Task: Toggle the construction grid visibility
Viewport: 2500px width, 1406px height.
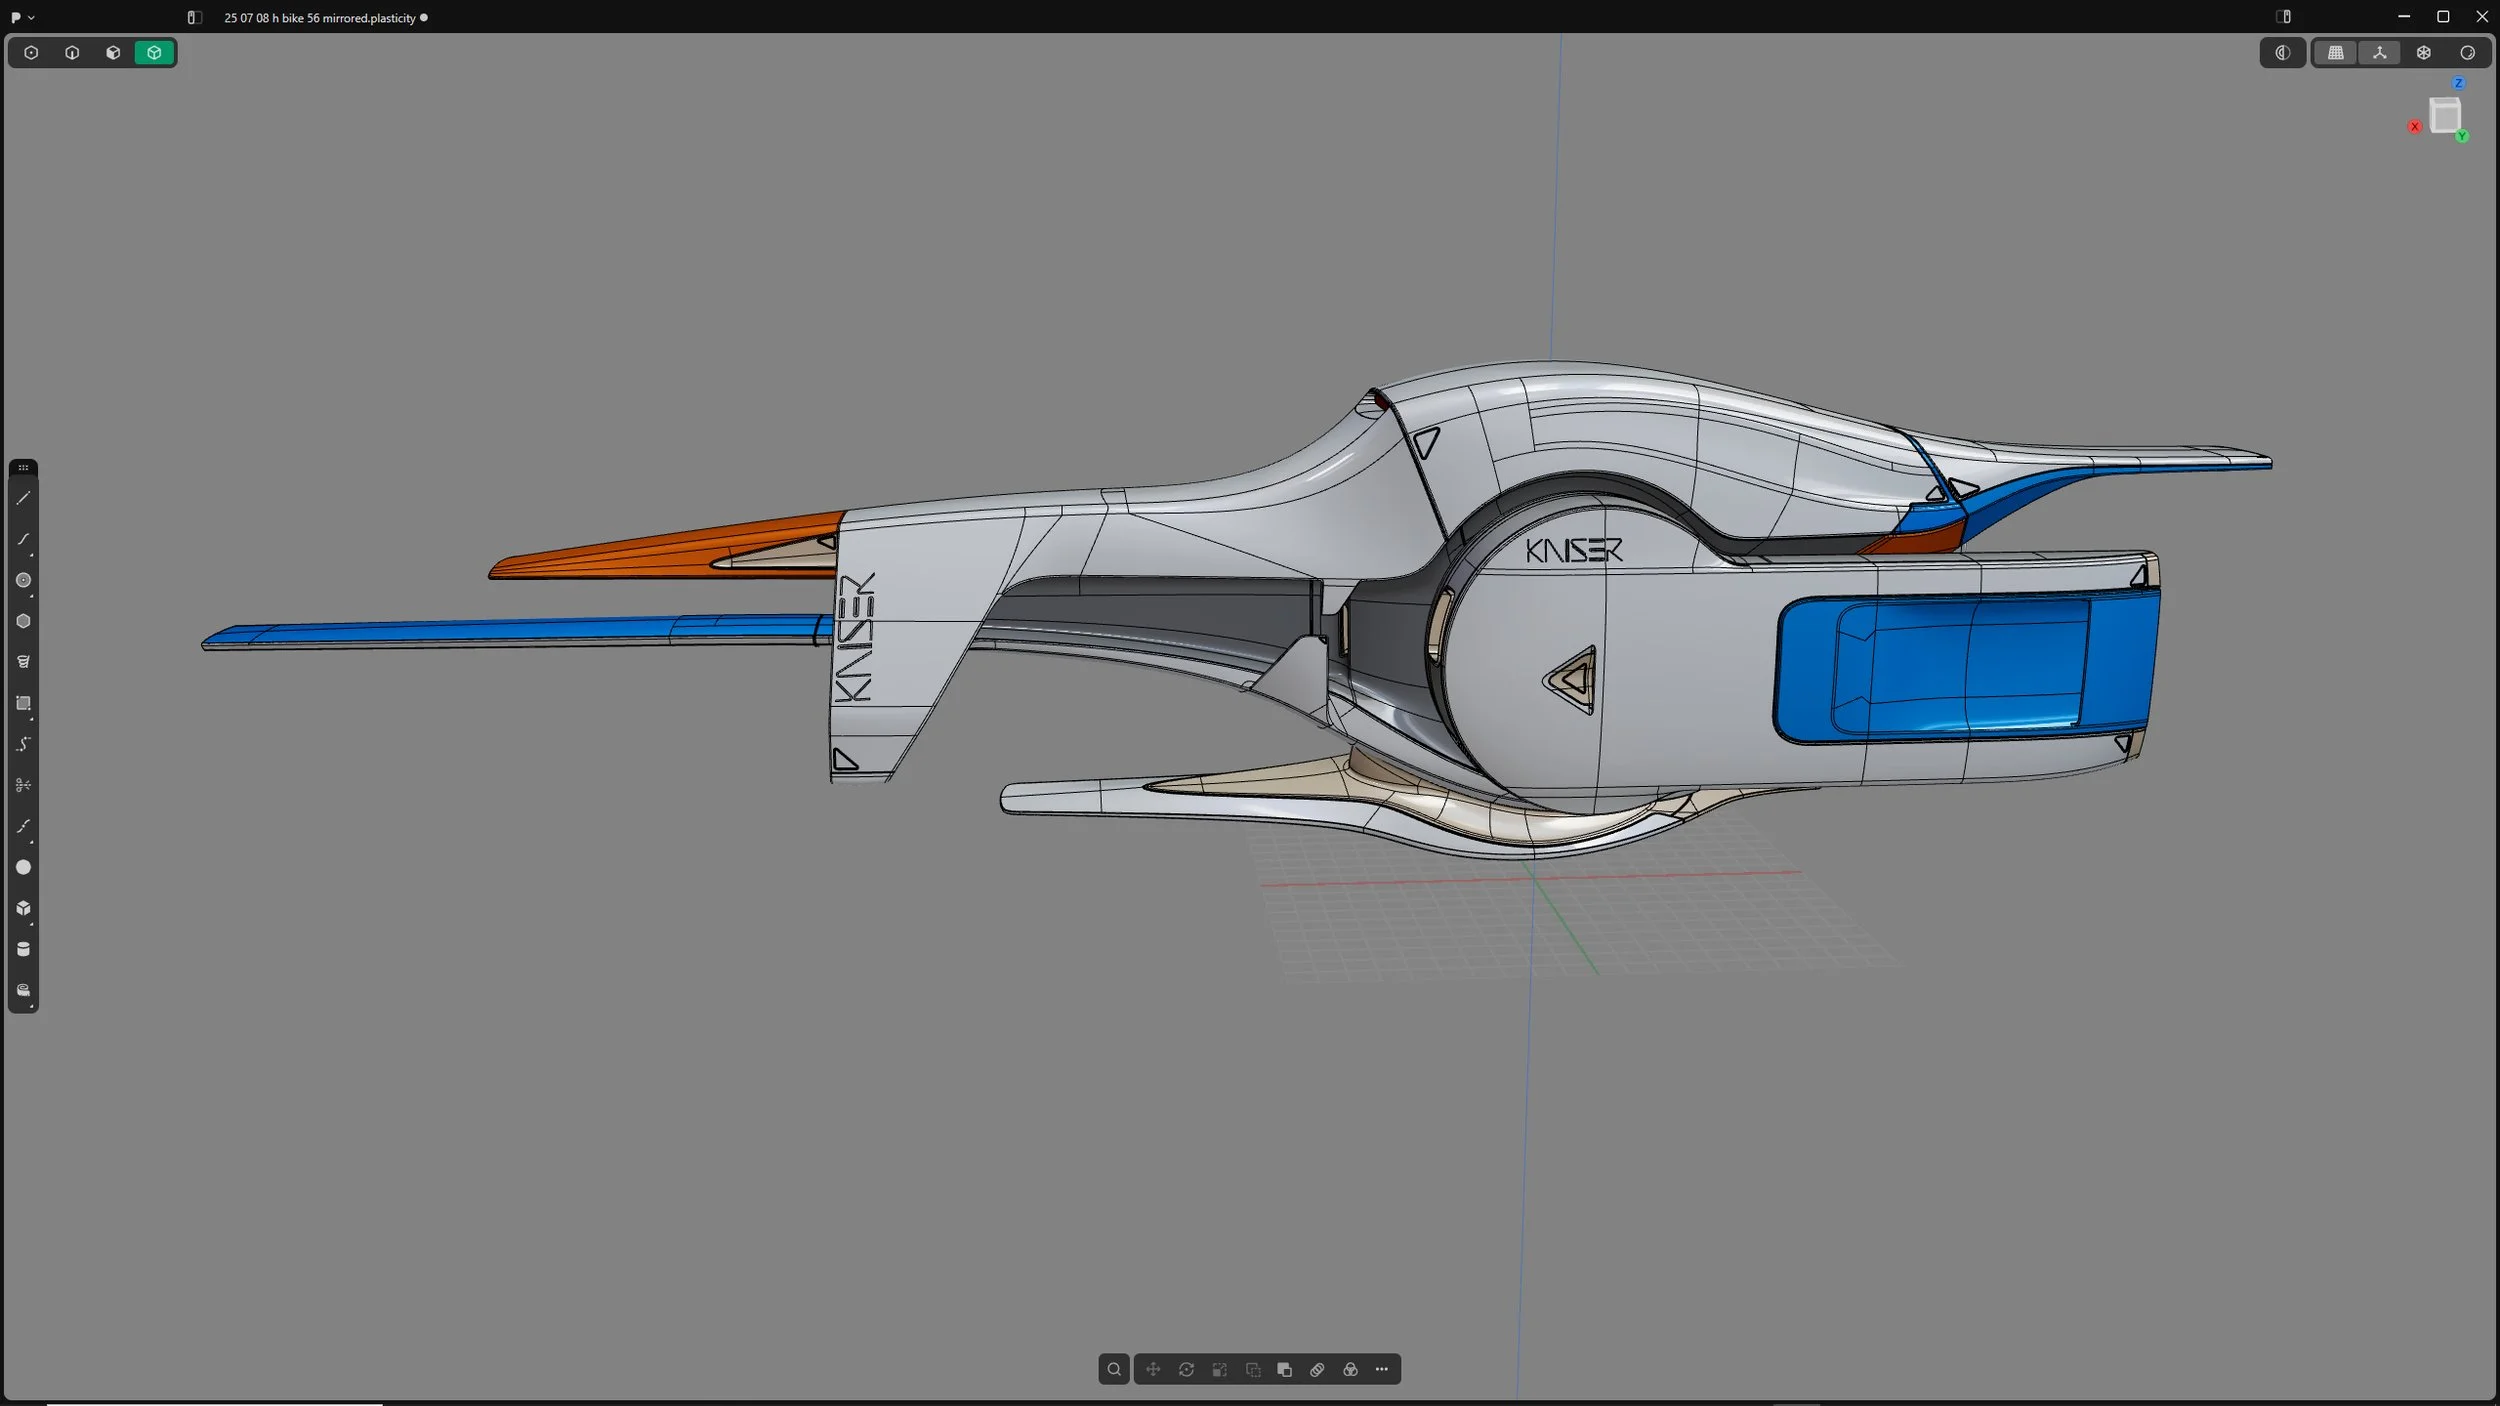Action: tap(2336, 53)
